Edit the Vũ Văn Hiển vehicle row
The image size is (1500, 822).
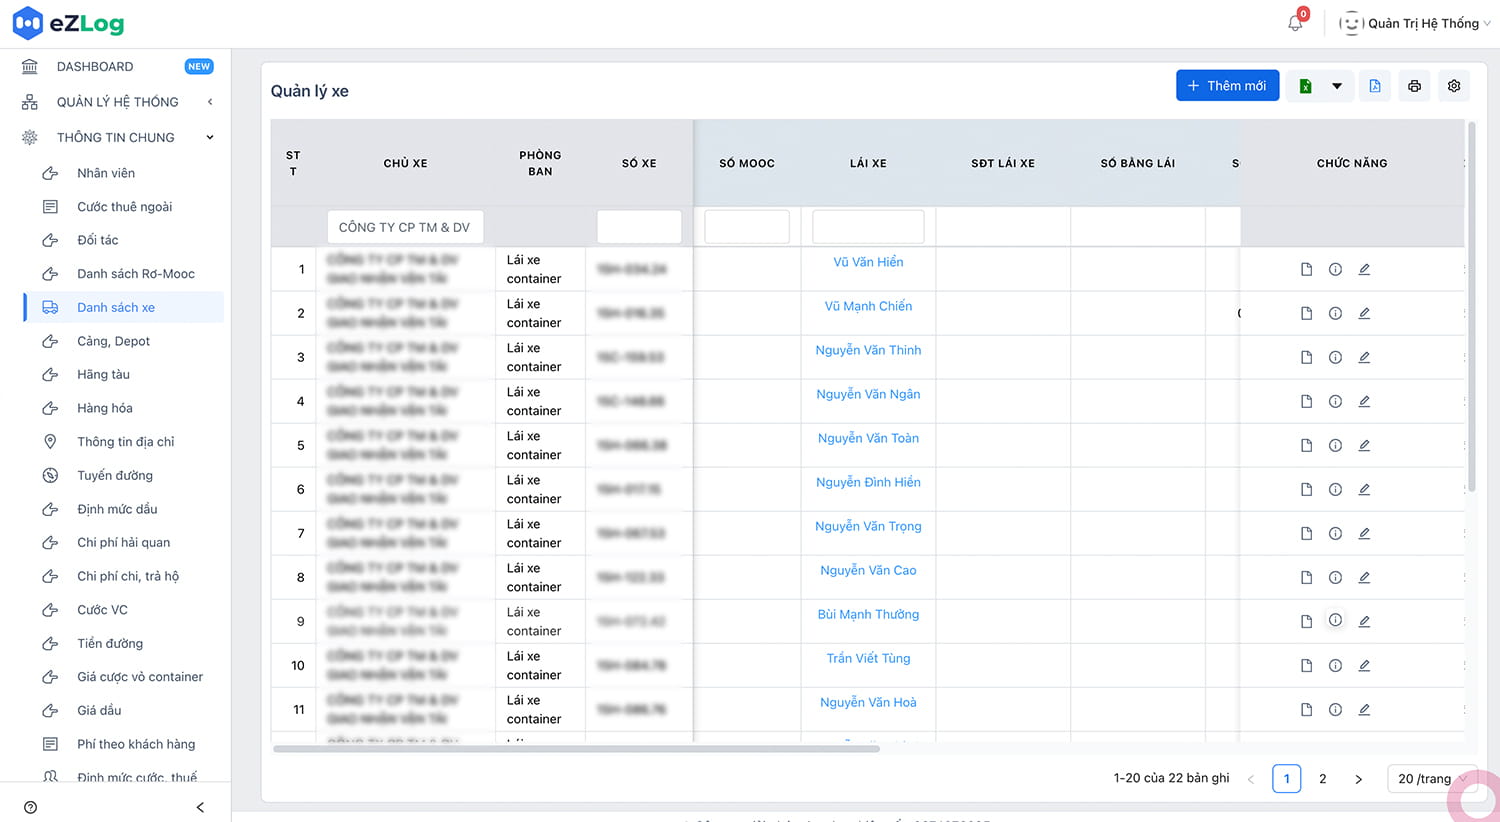click(x=1364, y=269)
